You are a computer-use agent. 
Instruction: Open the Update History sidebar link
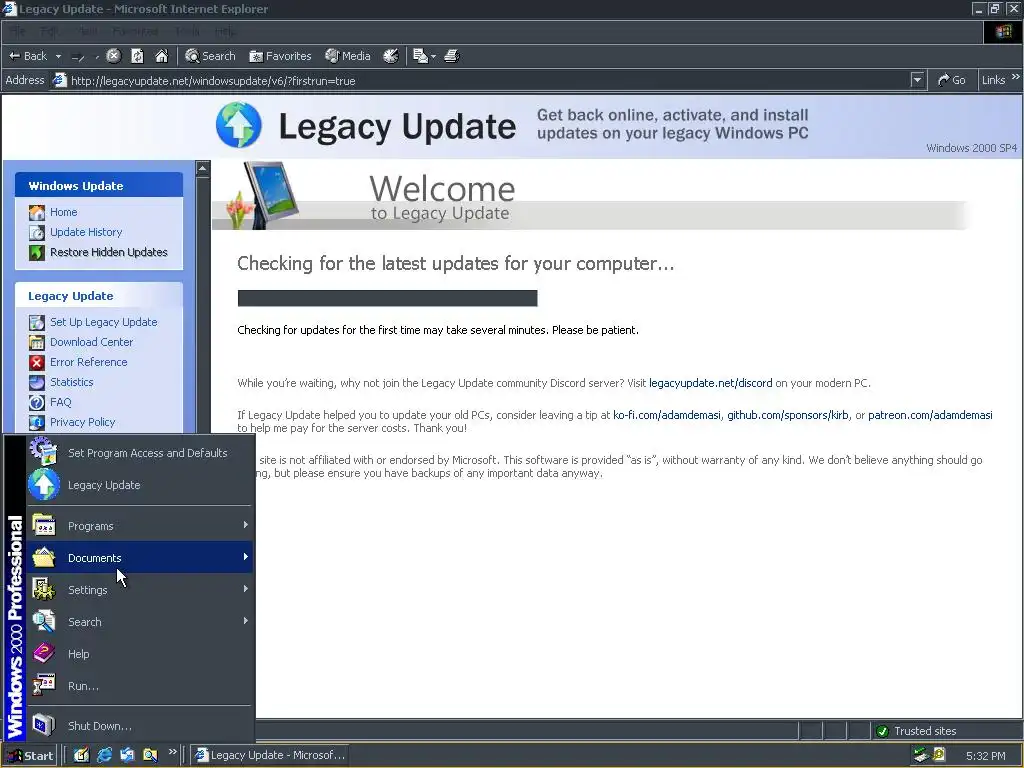point(86,232)
